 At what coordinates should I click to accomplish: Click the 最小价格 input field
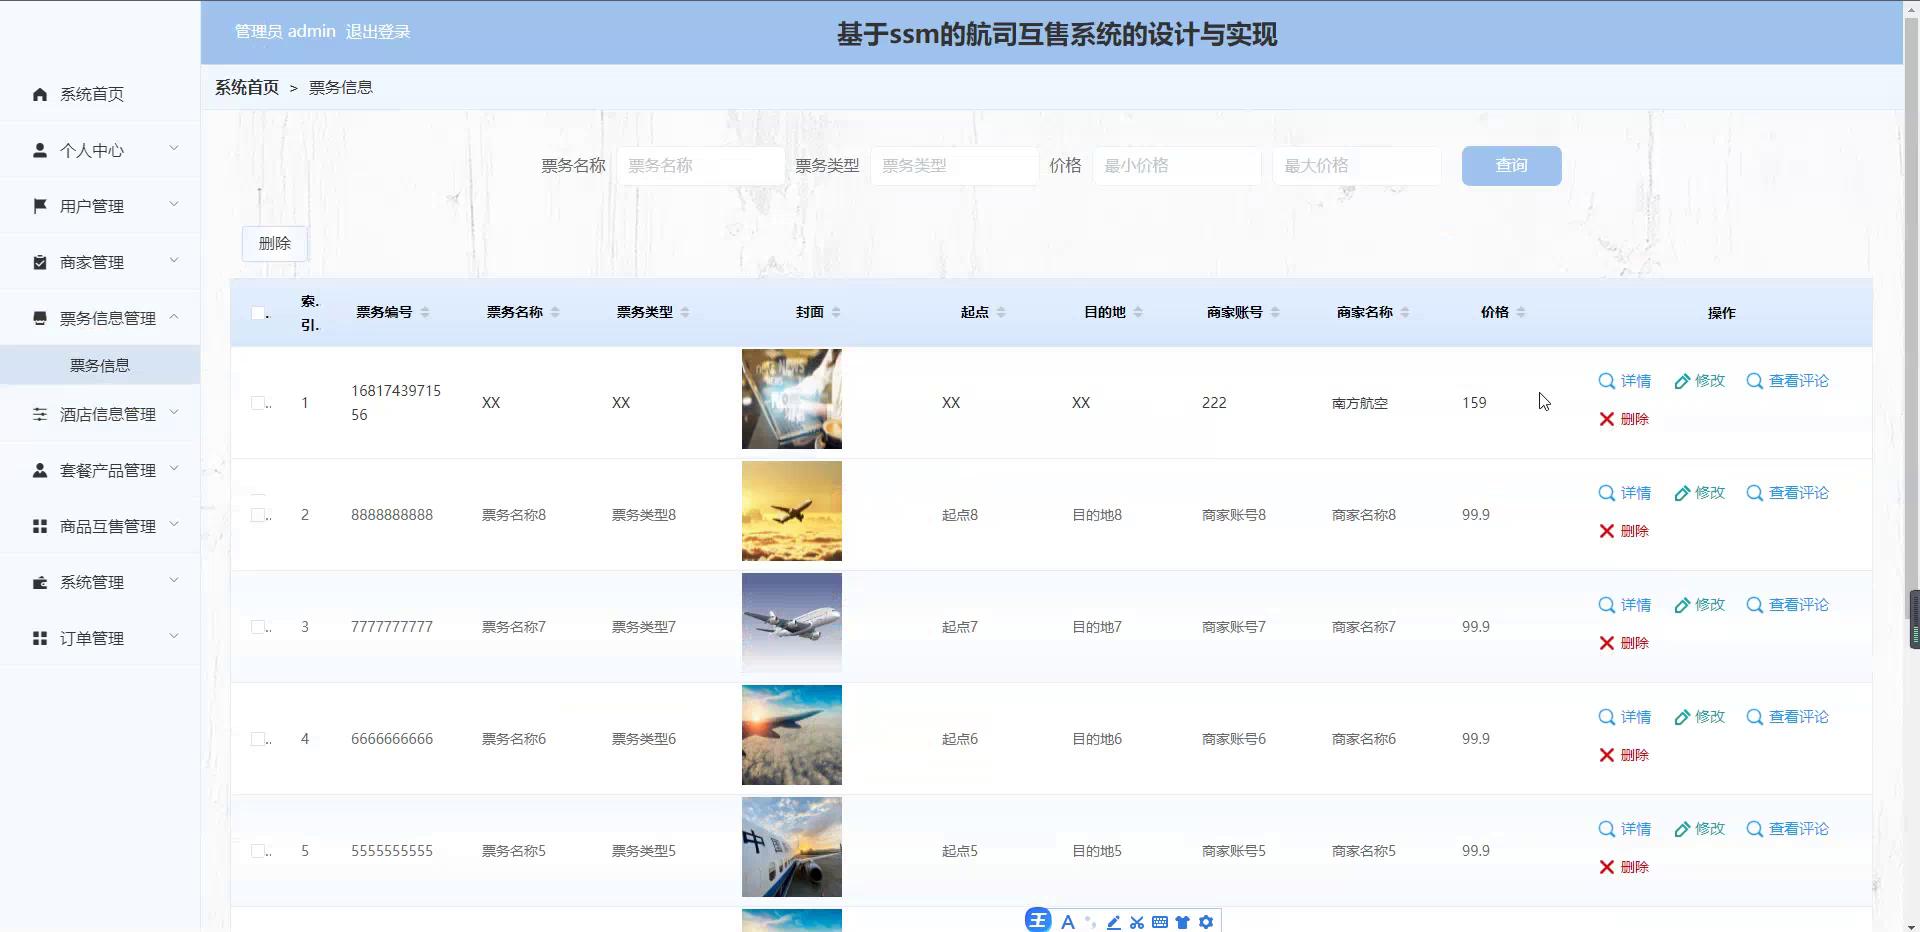[x=1176, y=166]
